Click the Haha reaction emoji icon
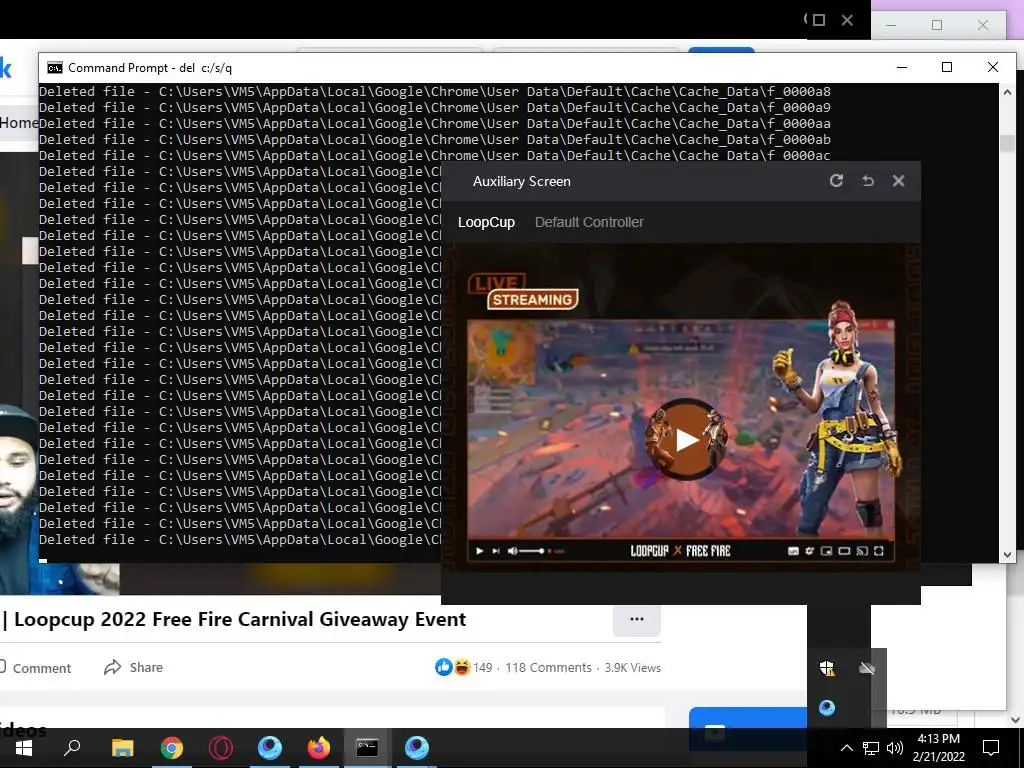 pyautogui.click(x=462, y=667)
